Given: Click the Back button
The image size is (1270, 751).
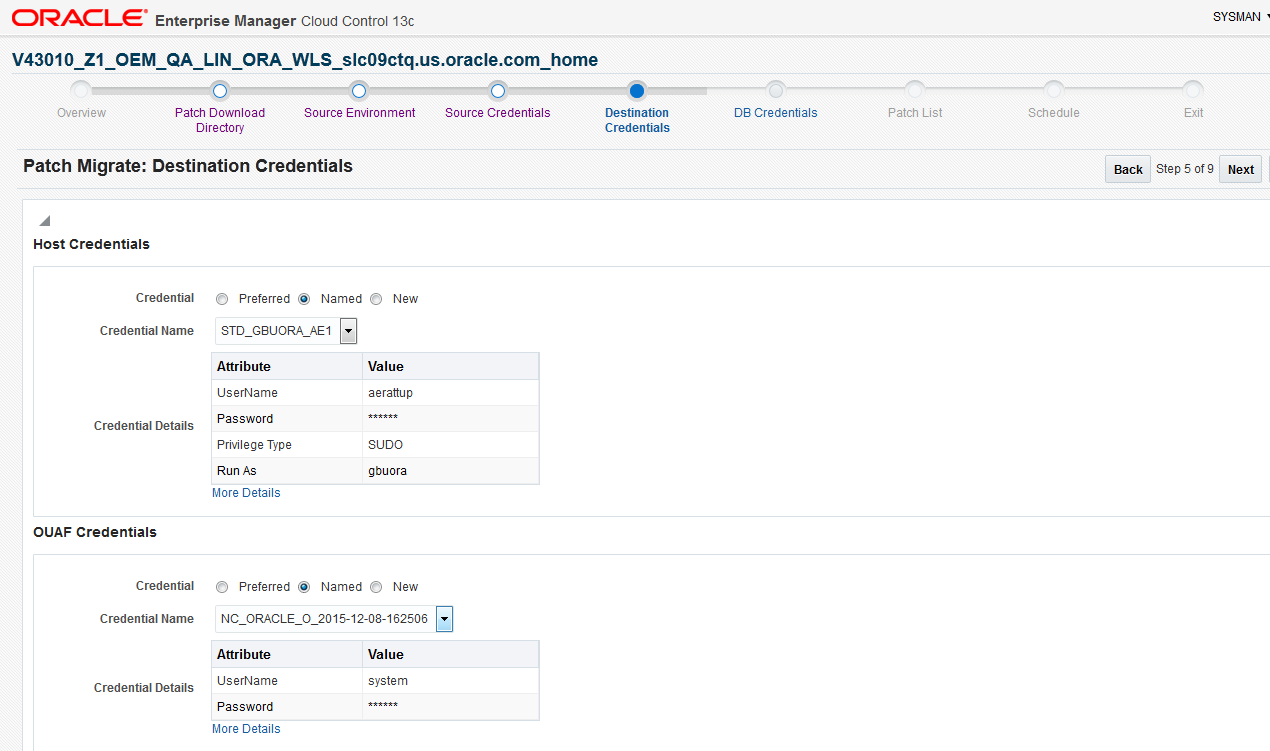Looking at the screenshot, I should pos(1128,169).
